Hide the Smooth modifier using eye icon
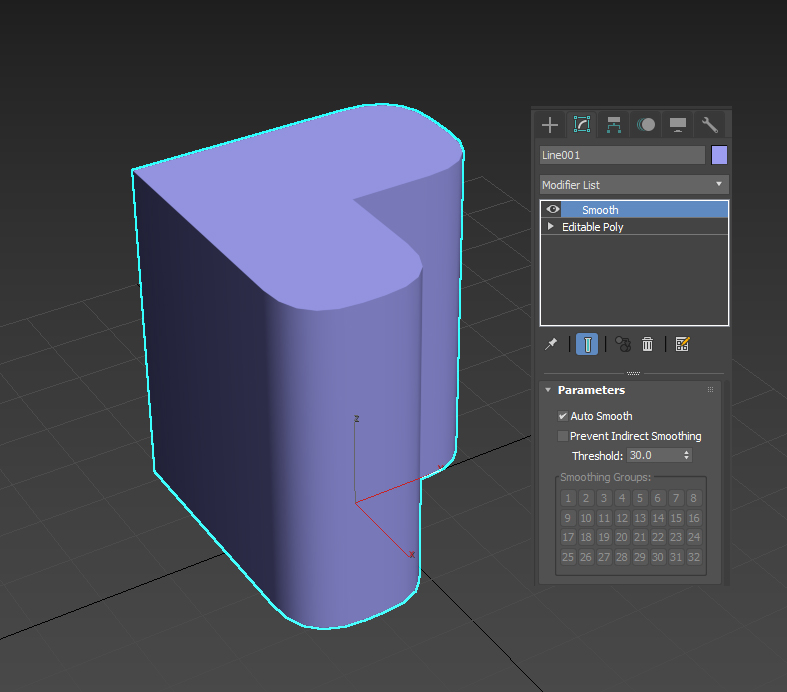Viewport: 787px width, 692px height. tap(552, 209)
